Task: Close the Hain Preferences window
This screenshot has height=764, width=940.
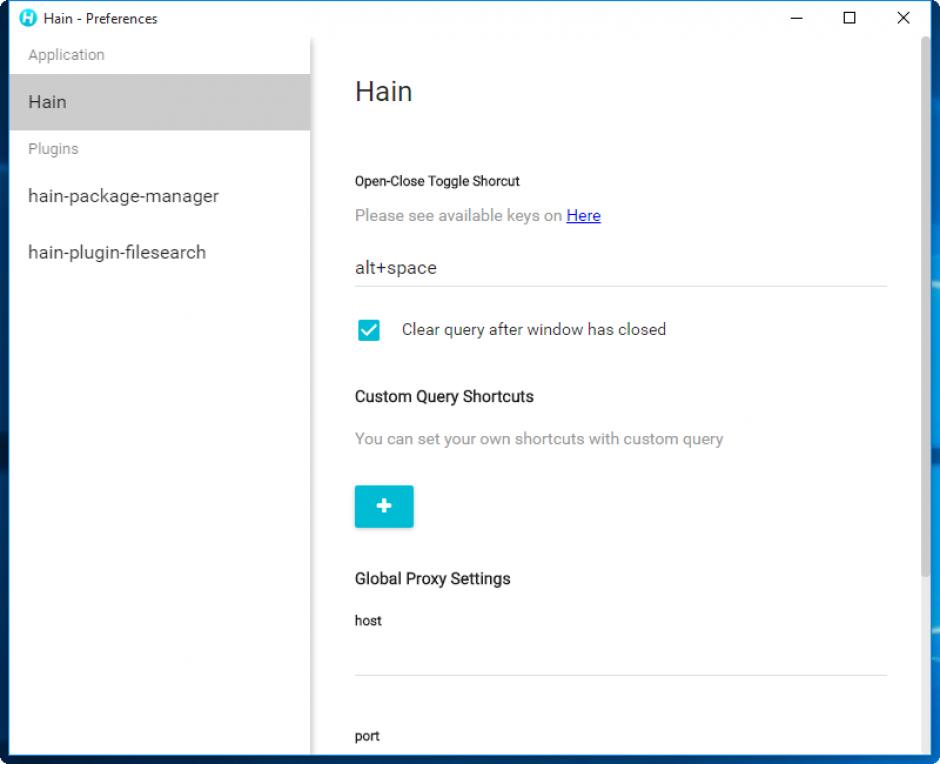Action: 903,18
